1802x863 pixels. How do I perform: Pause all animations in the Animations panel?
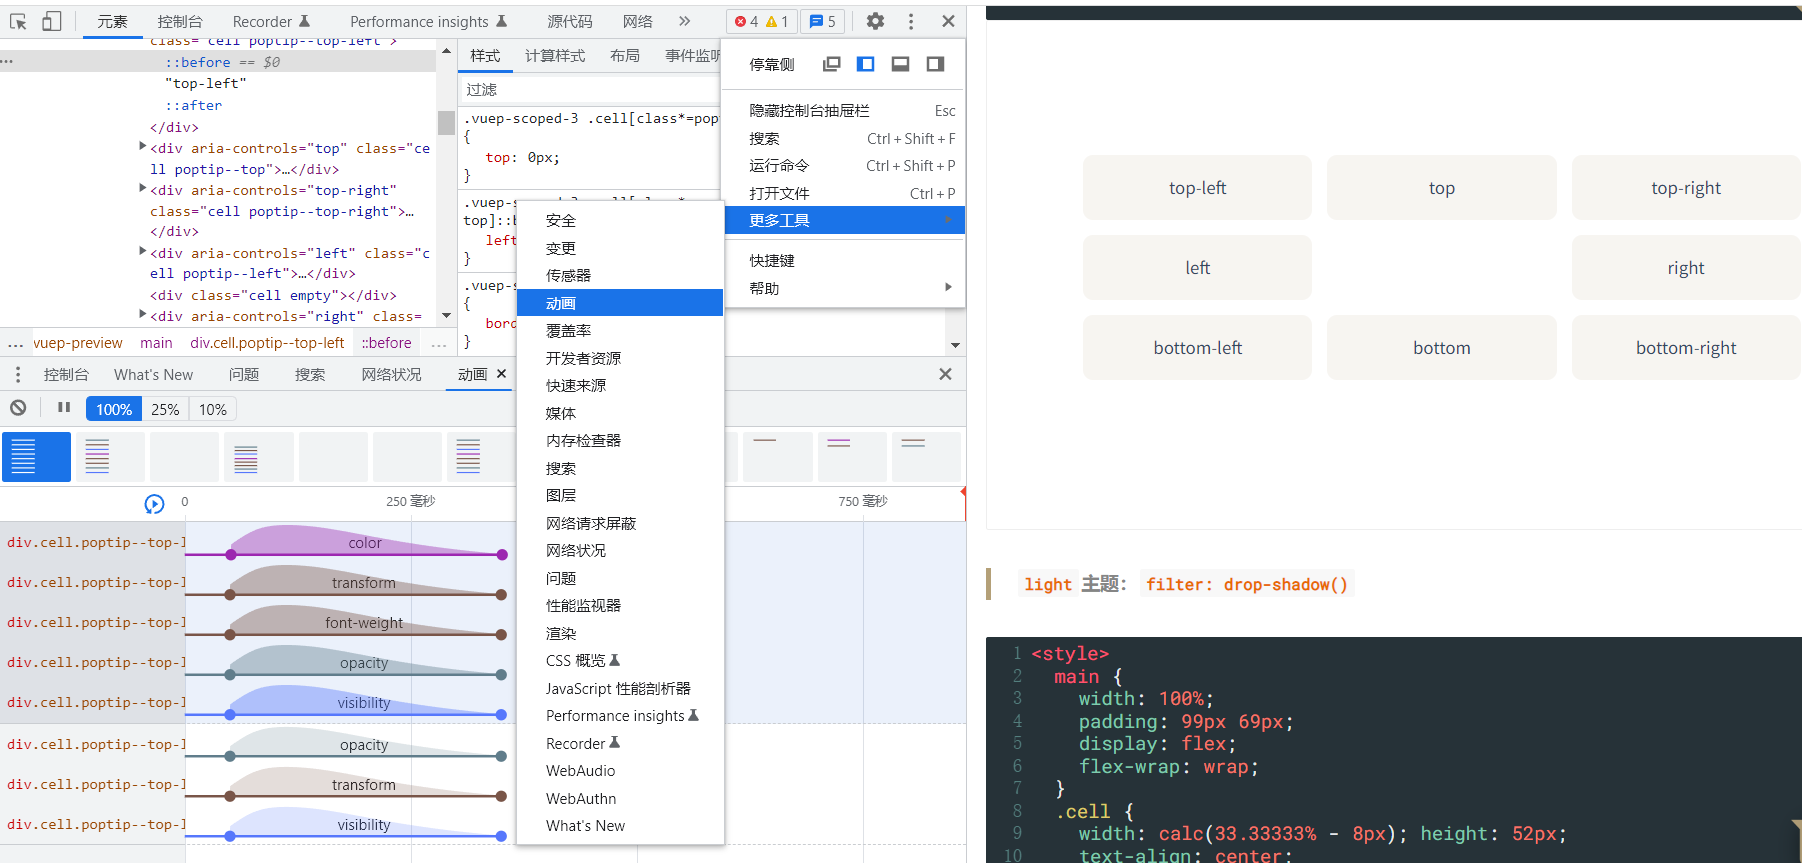click(x=64, y=408)
